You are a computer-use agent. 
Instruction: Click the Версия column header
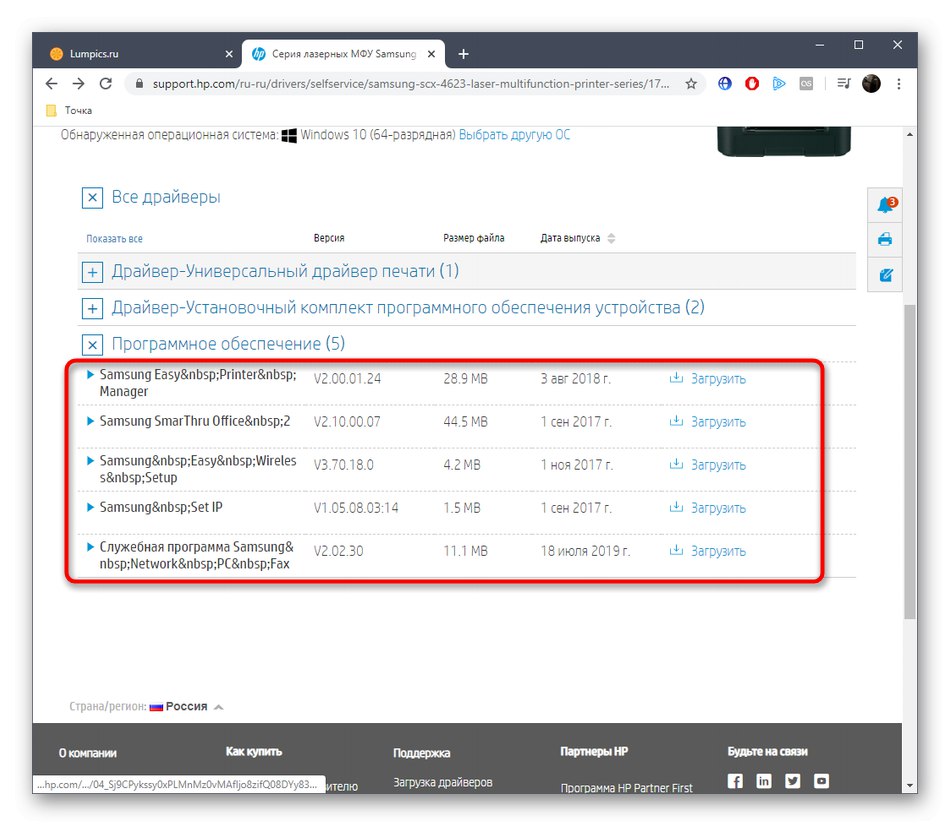tap(329, 238)
